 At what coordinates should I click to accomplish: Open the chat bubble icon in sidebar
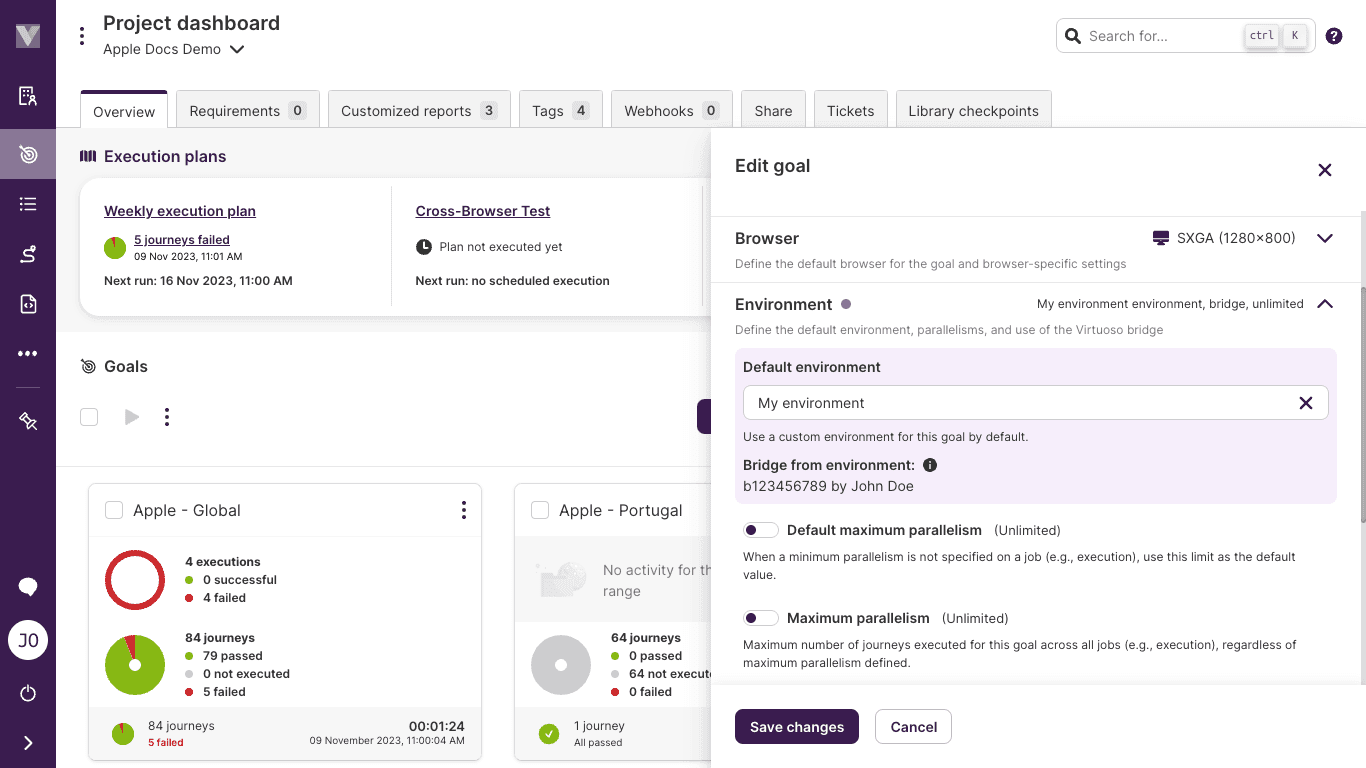[27, 587]
